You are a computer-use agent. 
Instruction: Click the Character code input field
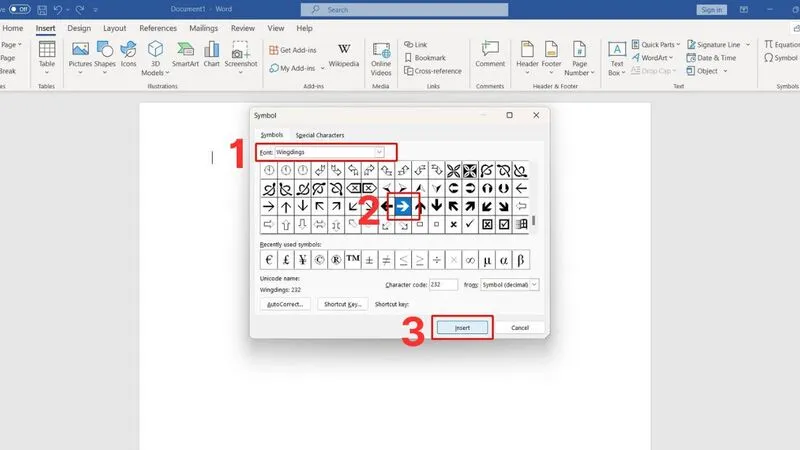coord(443,285)
